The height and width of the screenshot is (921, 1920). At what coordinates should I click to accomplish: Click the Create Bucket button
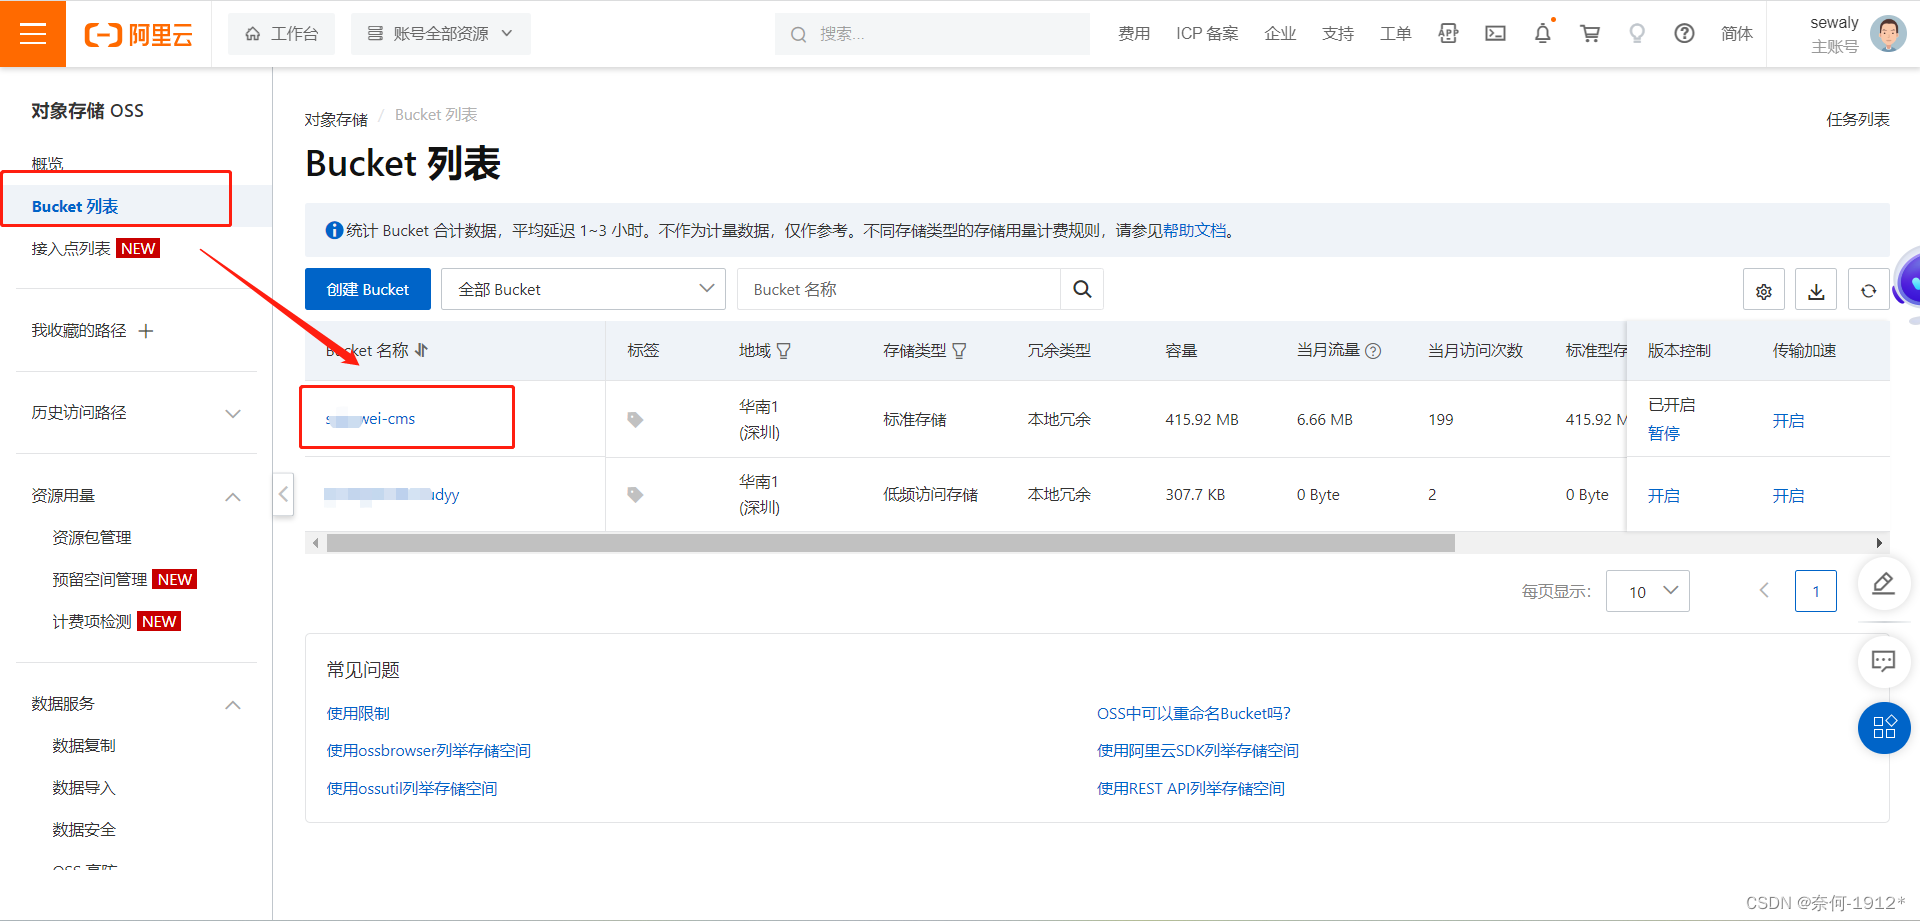[368, 289]
